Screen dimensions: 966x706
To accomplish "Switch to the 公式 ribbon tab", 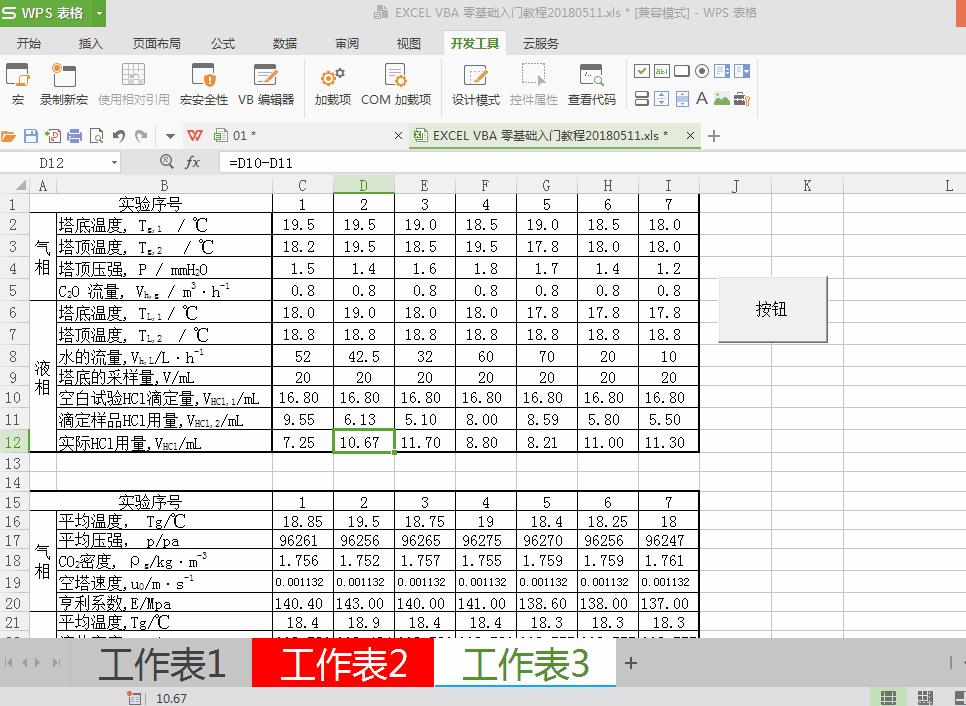I will [x=222, y=43].
